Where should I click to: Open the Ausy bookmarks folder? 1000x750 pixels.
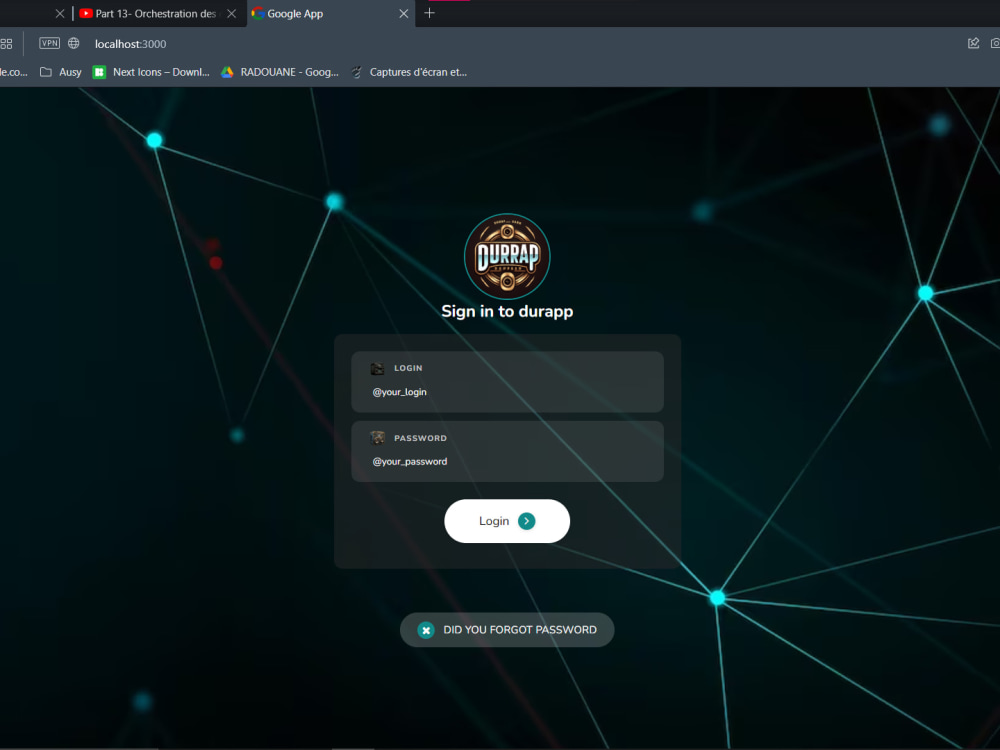pyautogui.click(x=61, y=72)
